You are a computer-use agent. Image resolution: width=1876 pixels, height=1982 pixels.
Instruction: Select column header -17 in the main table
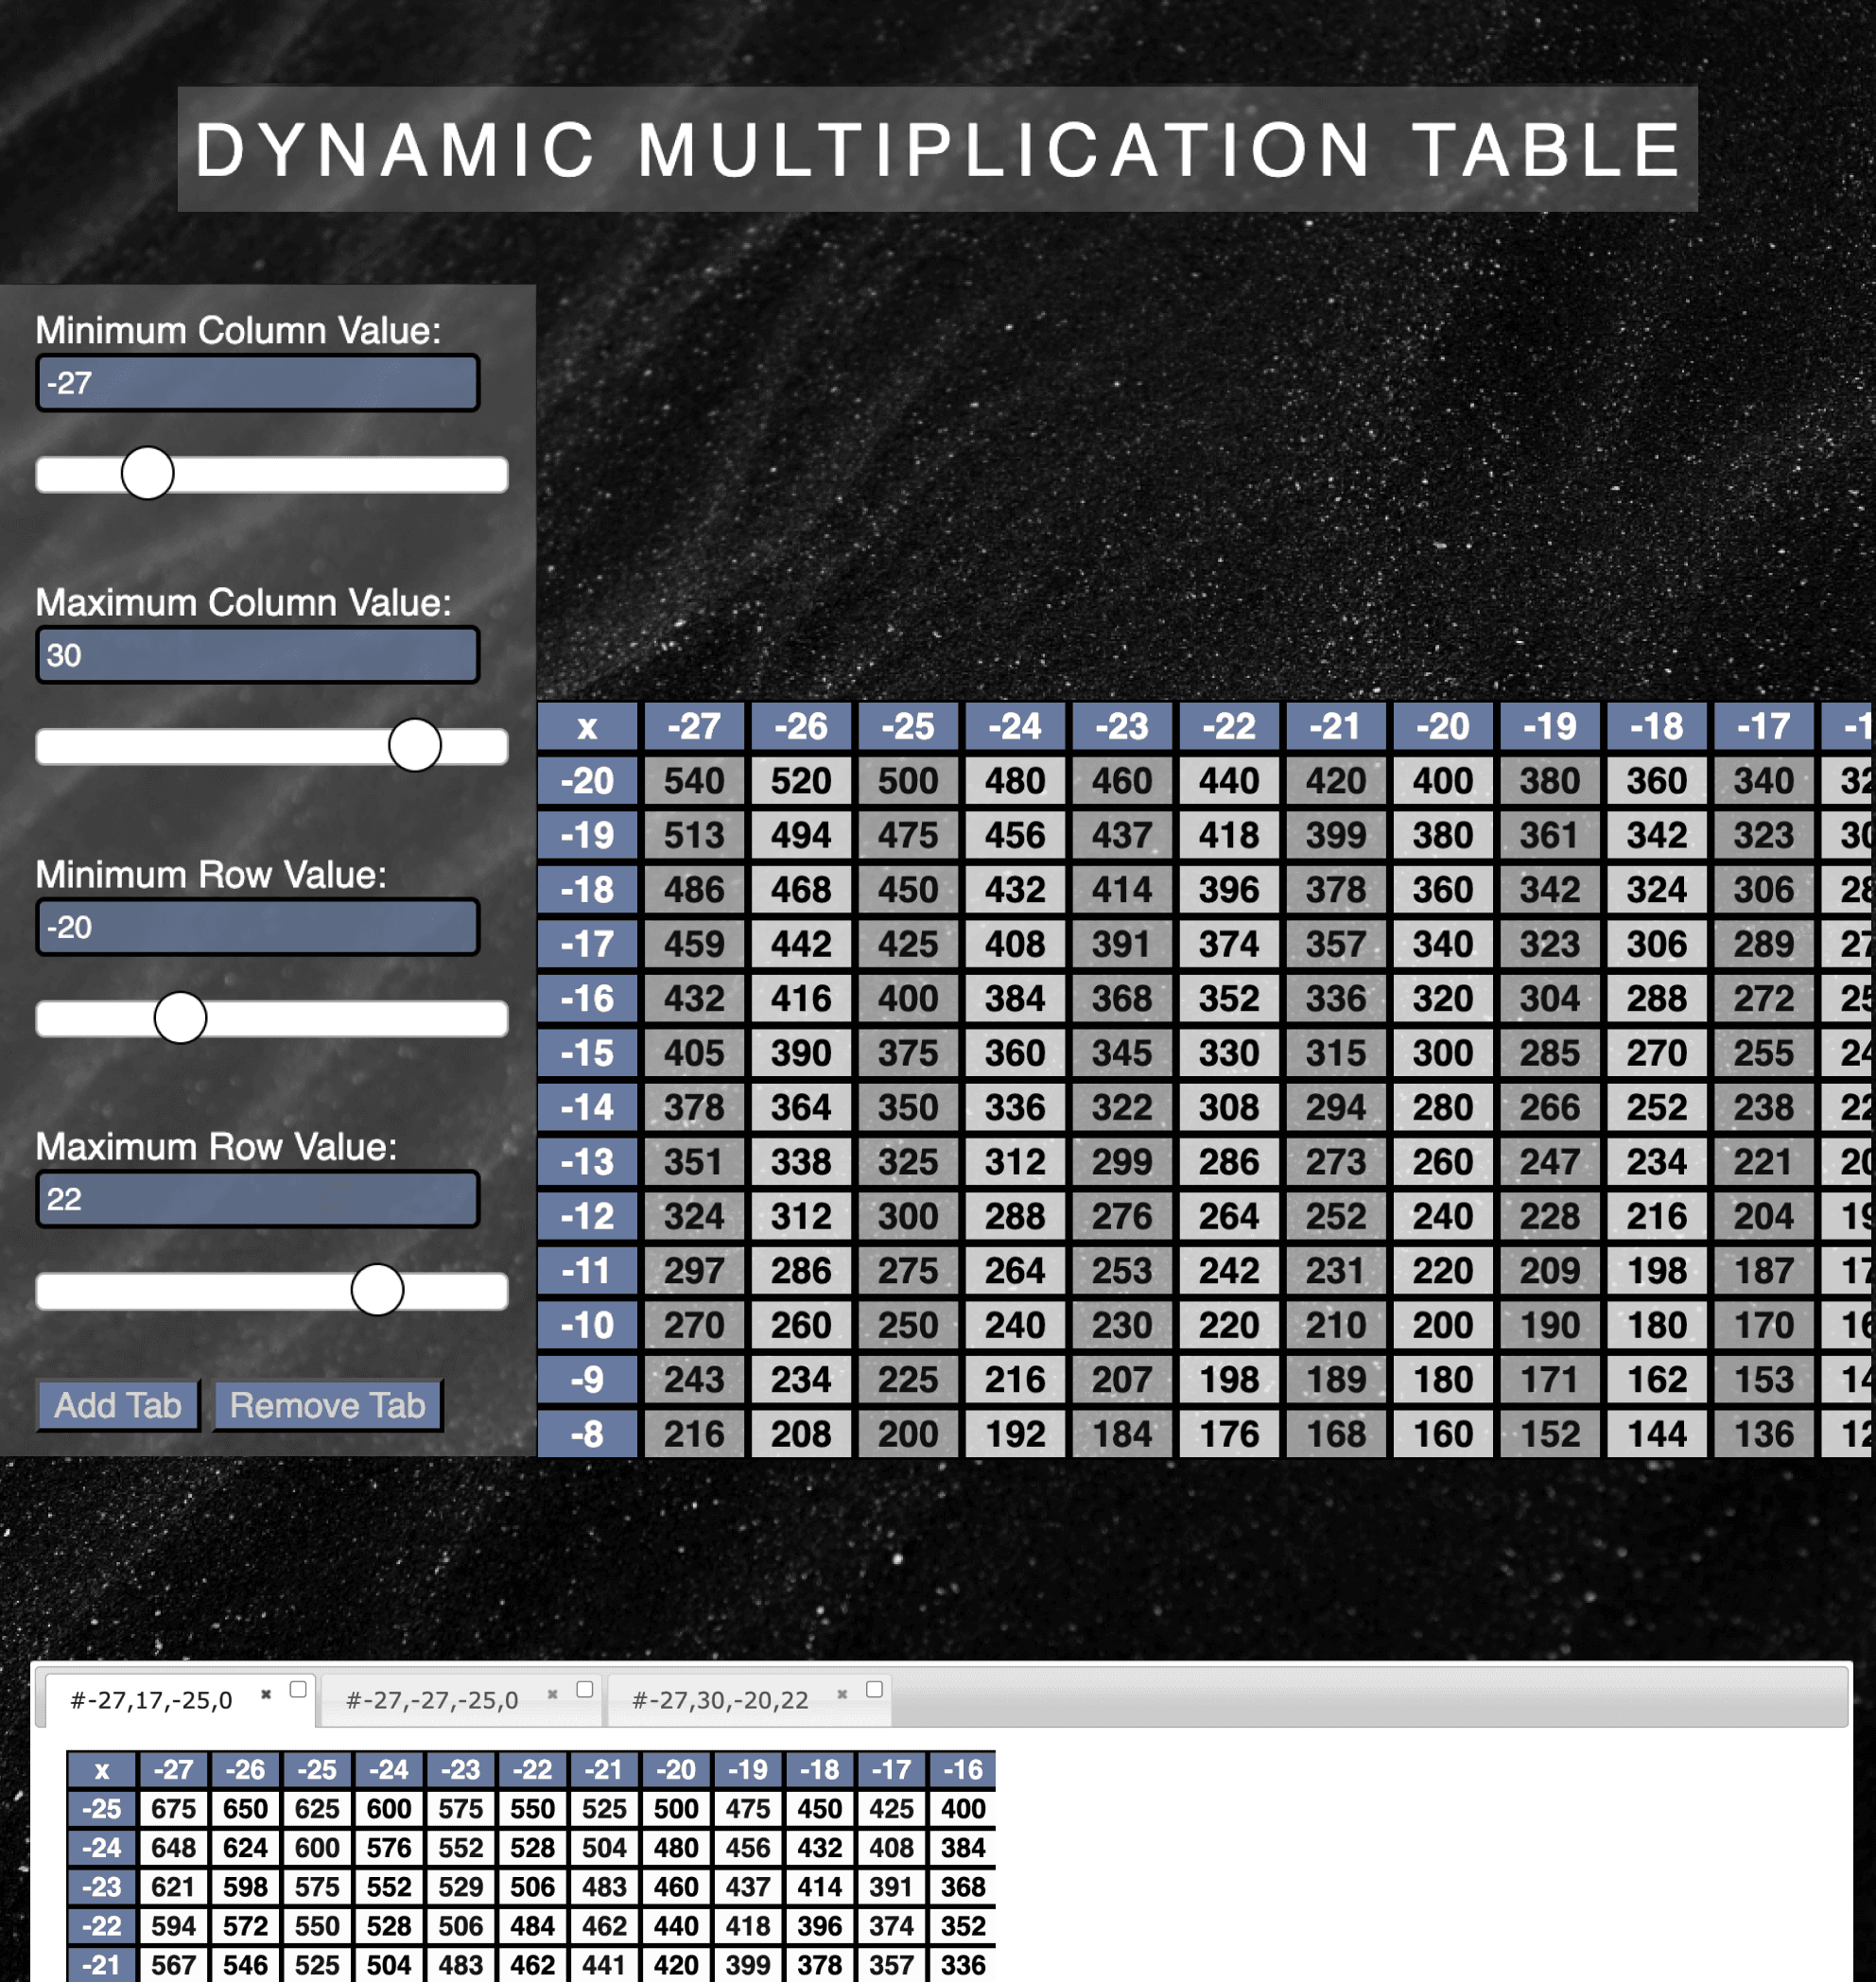tap(1764, 726)
